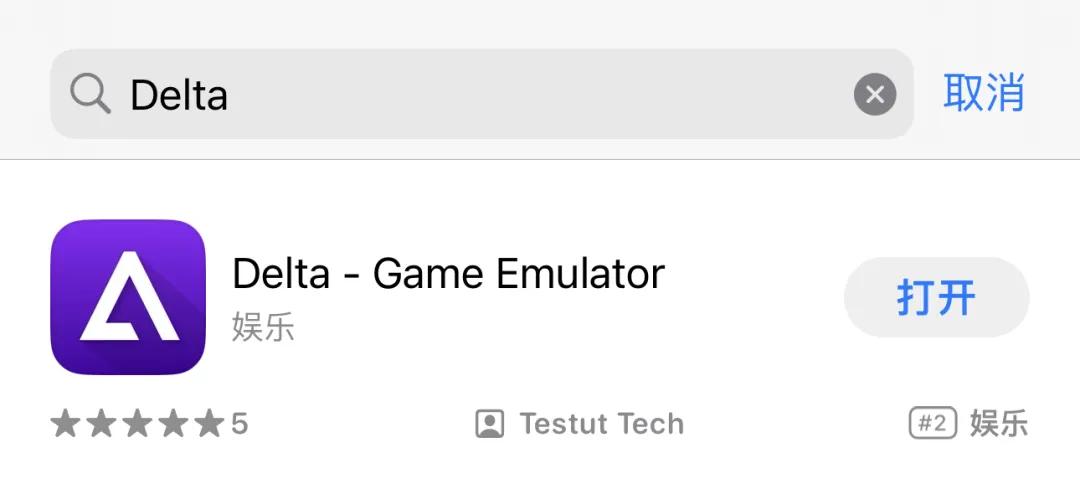
Task: Open the purple Delta app icon
Action: pyautogui.click(x=128, y=297)
